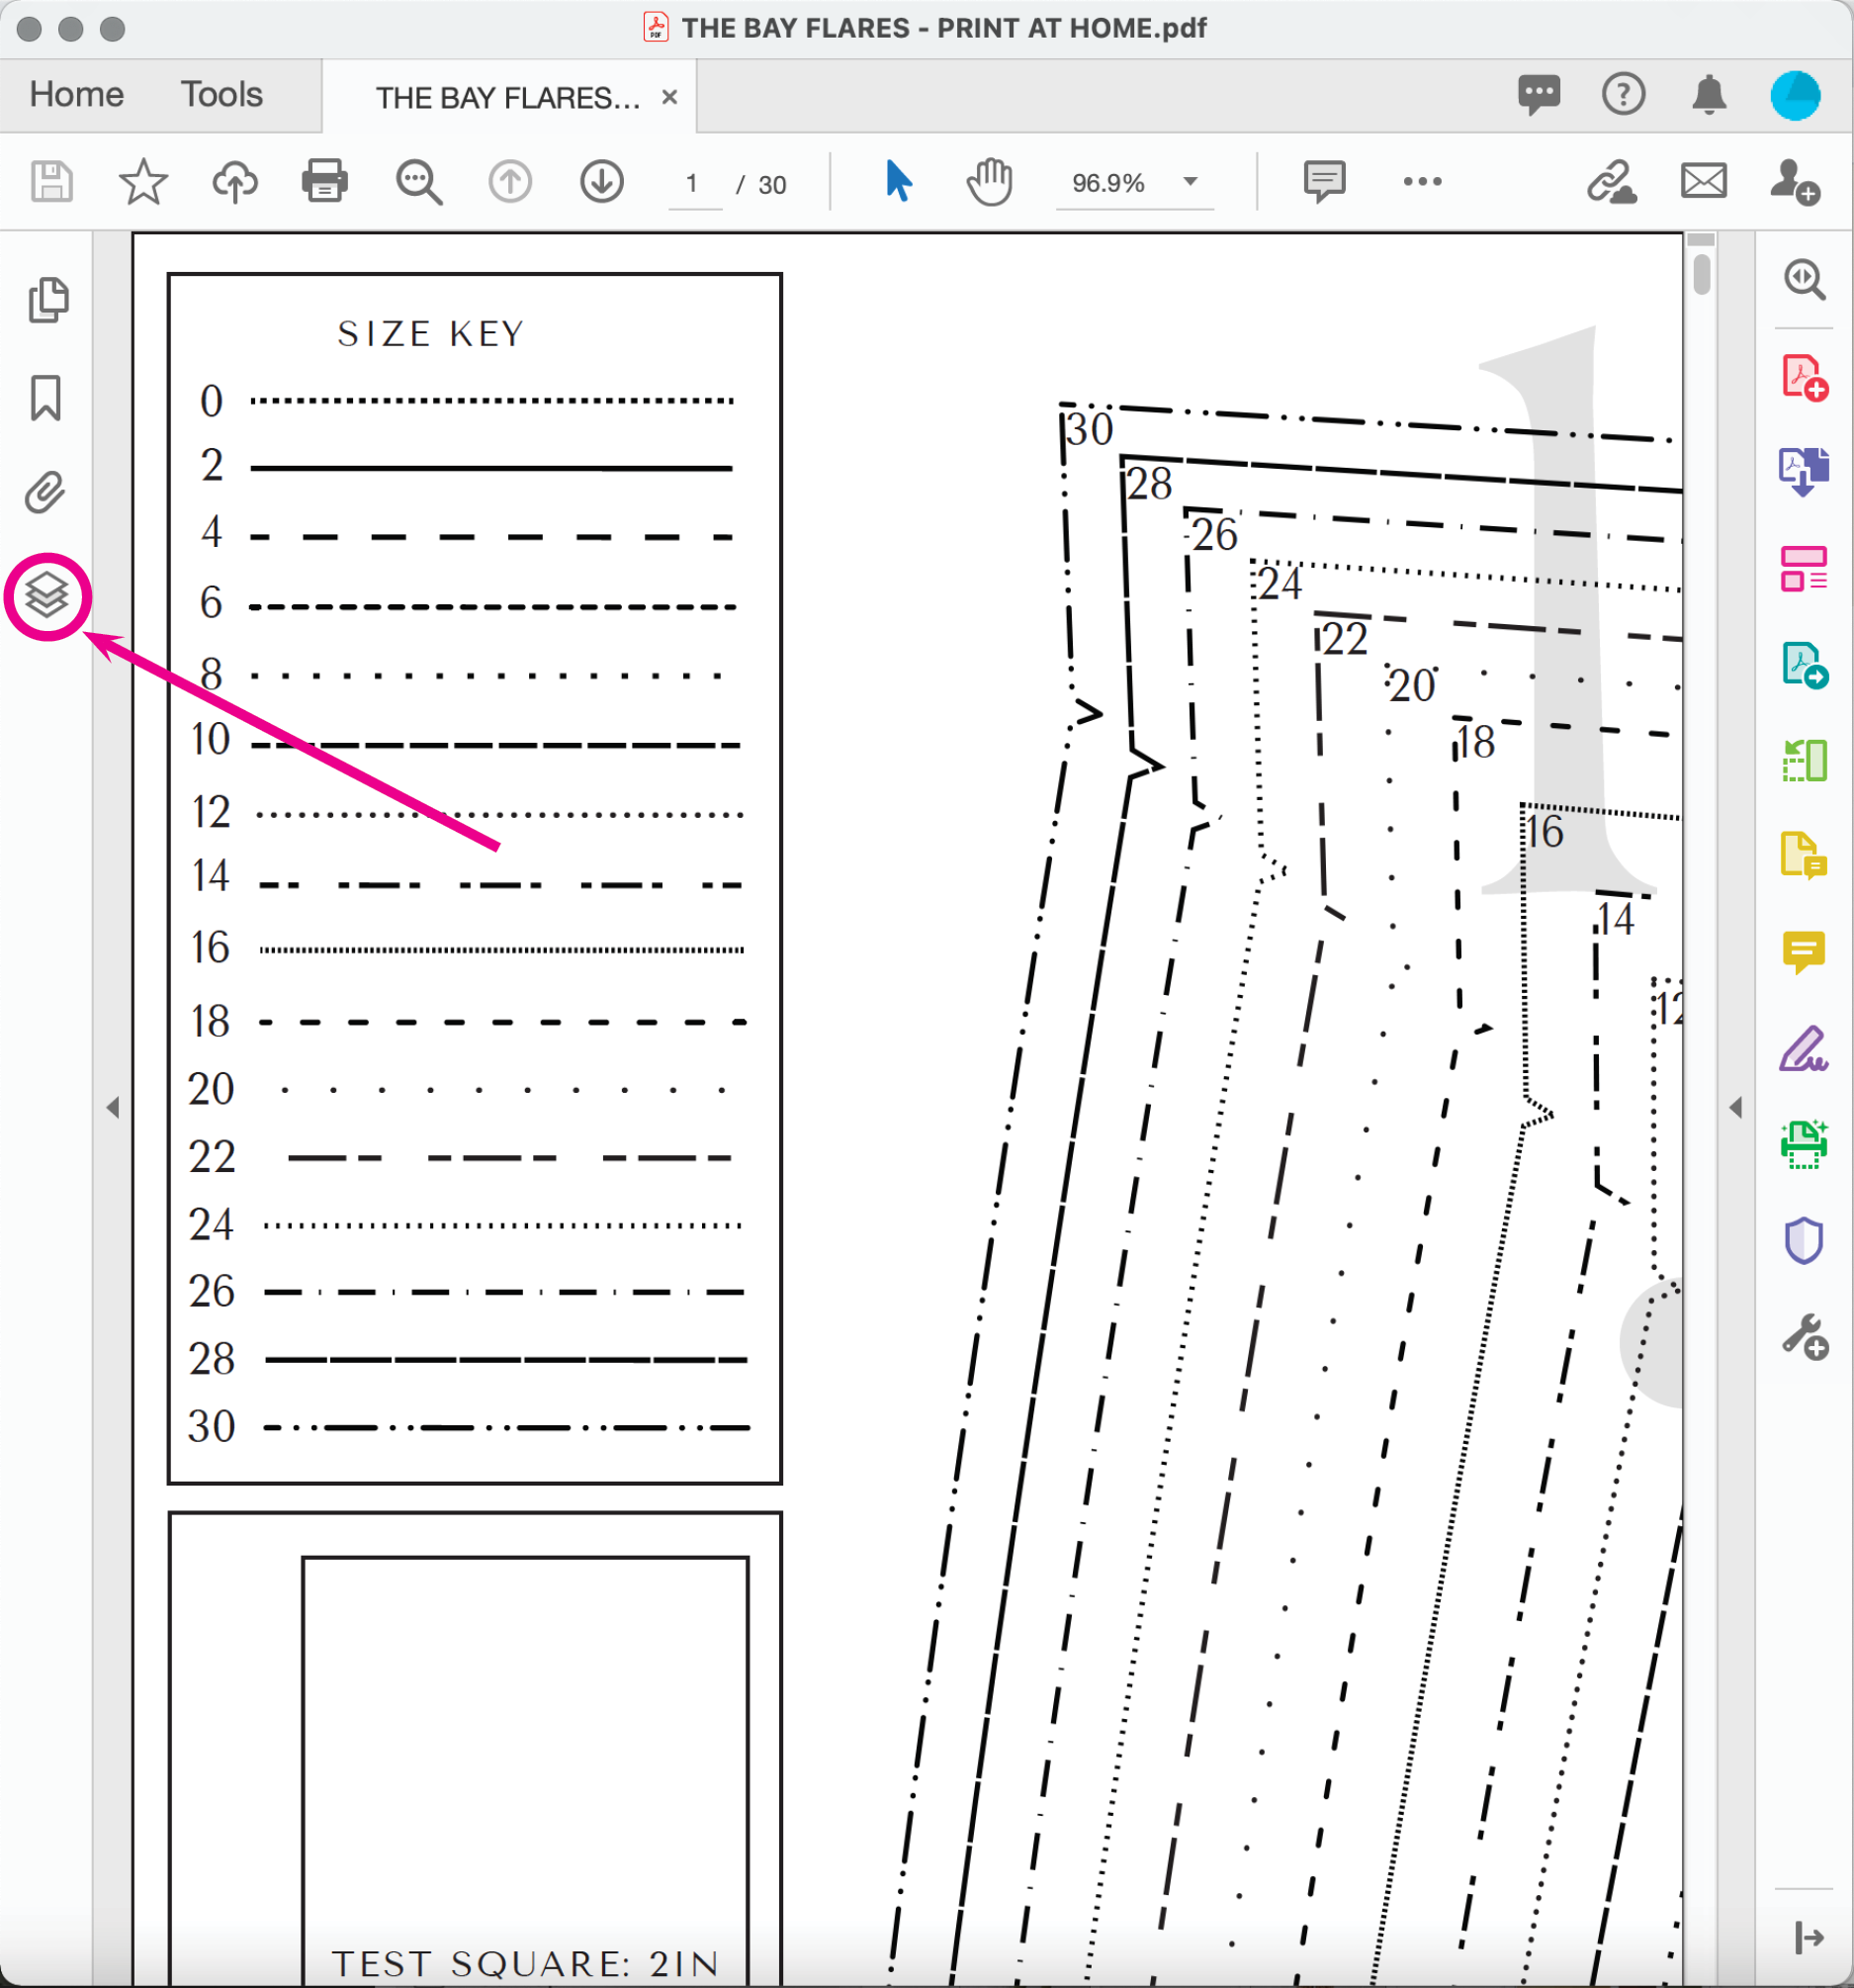
Task: Choose the Selection arrow tool
Action: pyautogui.click(x=898, y=181)
